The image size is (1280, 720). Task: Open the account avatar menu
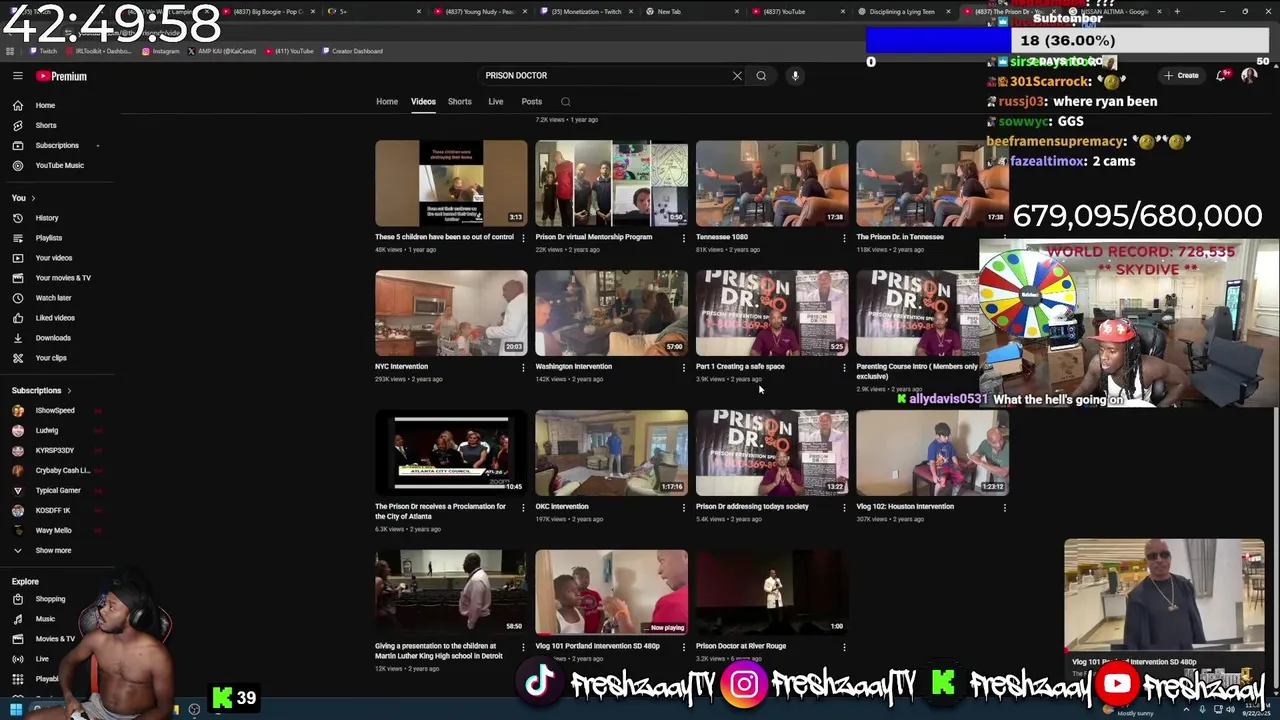1249,76
